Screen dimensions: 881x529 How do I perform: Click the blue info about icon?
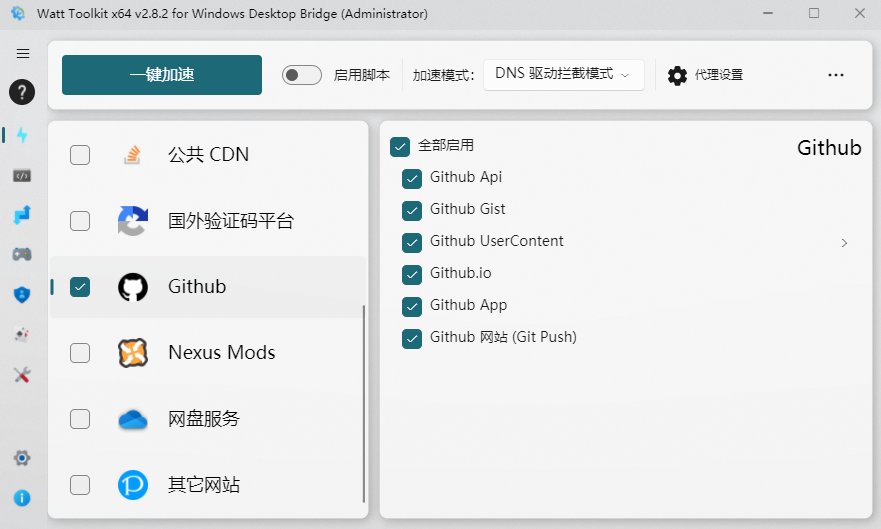click(22, 497)
